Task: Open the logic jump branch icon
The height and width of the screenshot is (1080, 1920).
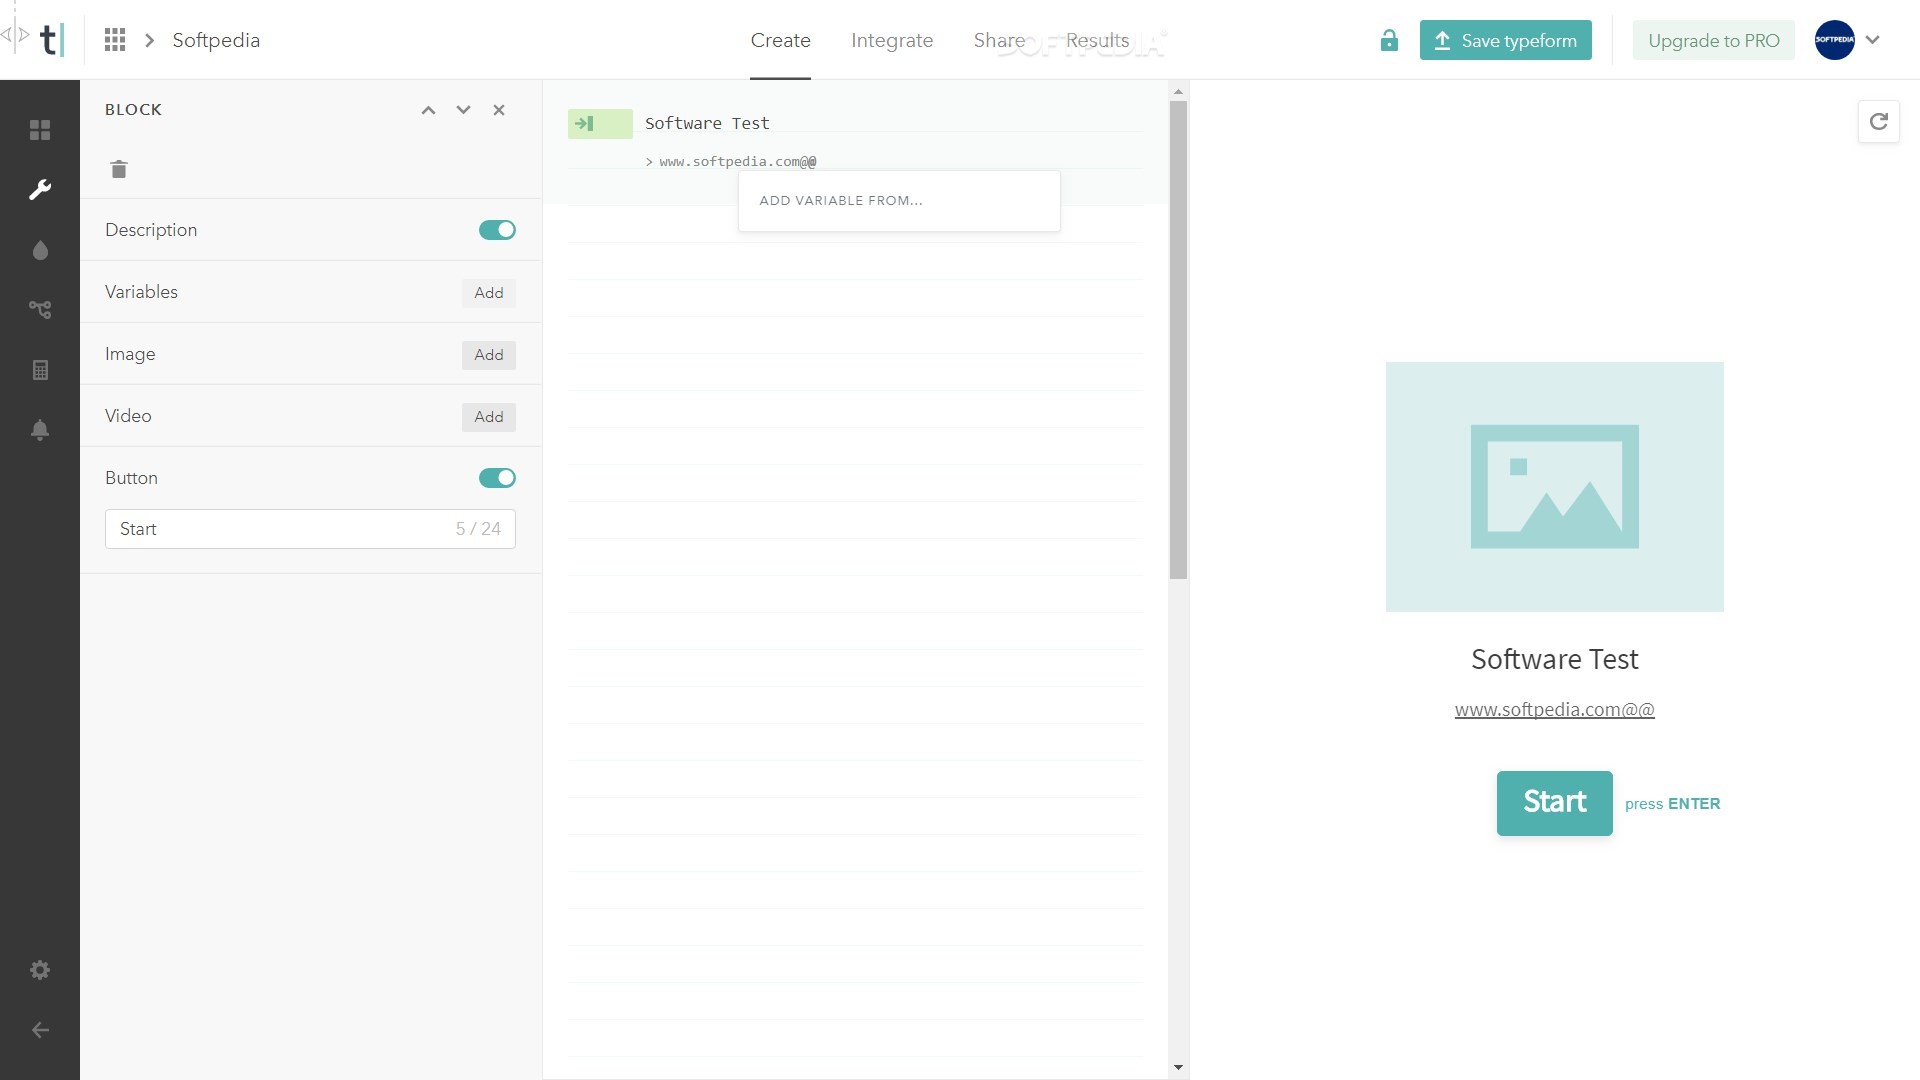Action: (x=40, y=310)
